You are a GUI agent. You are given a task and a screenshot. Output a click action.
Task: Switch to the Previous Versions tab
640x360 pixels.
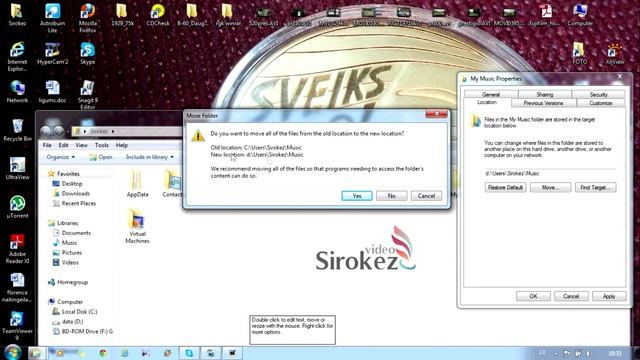coord(543,103)
